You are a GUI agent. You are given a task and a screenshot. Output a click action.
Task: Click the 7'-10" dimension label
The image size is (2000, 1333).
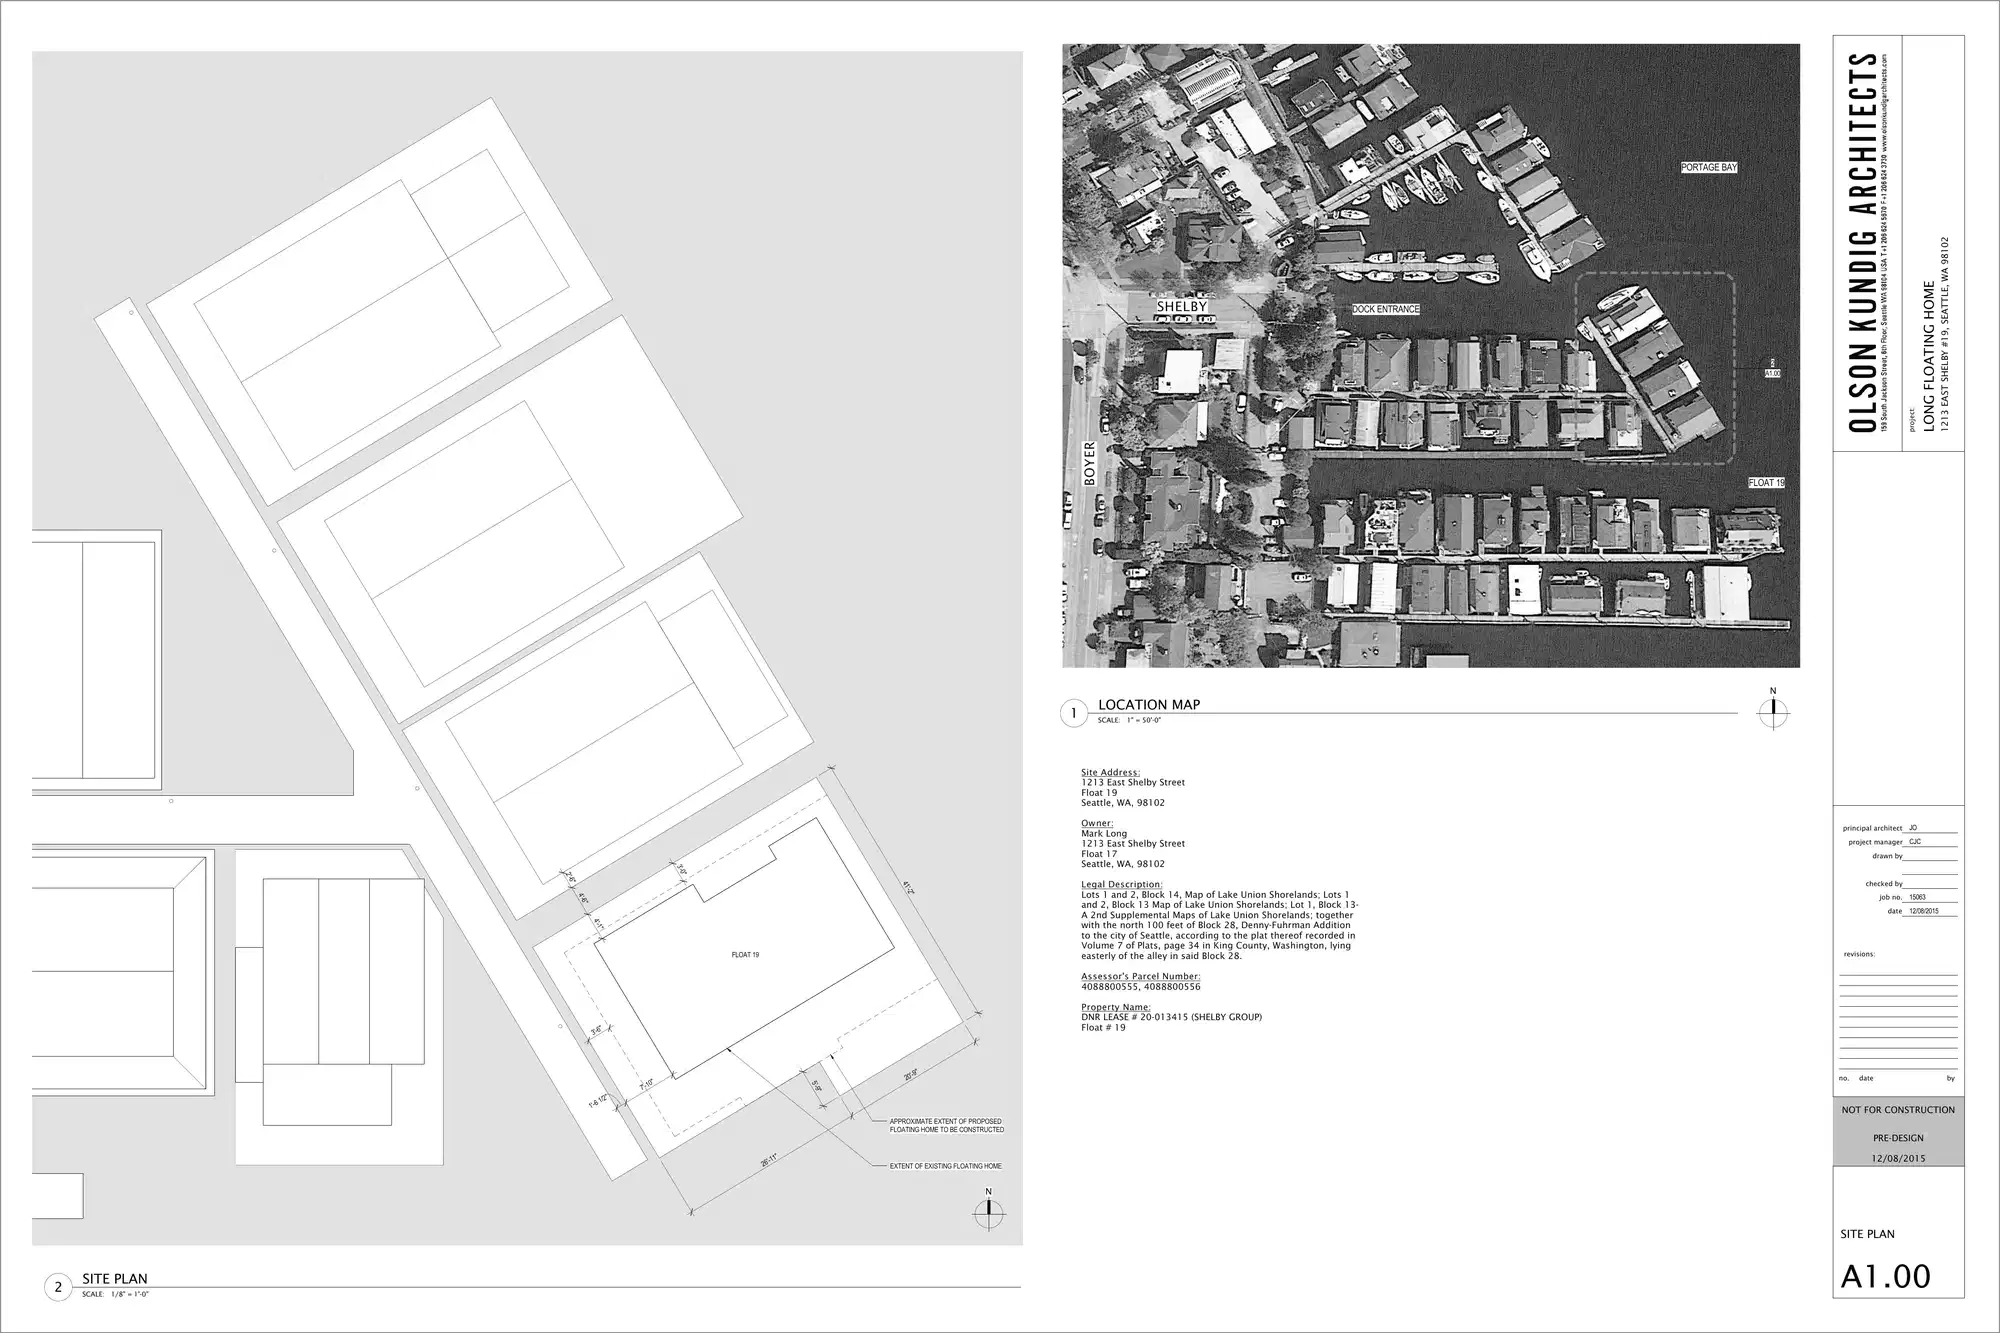646,1086
